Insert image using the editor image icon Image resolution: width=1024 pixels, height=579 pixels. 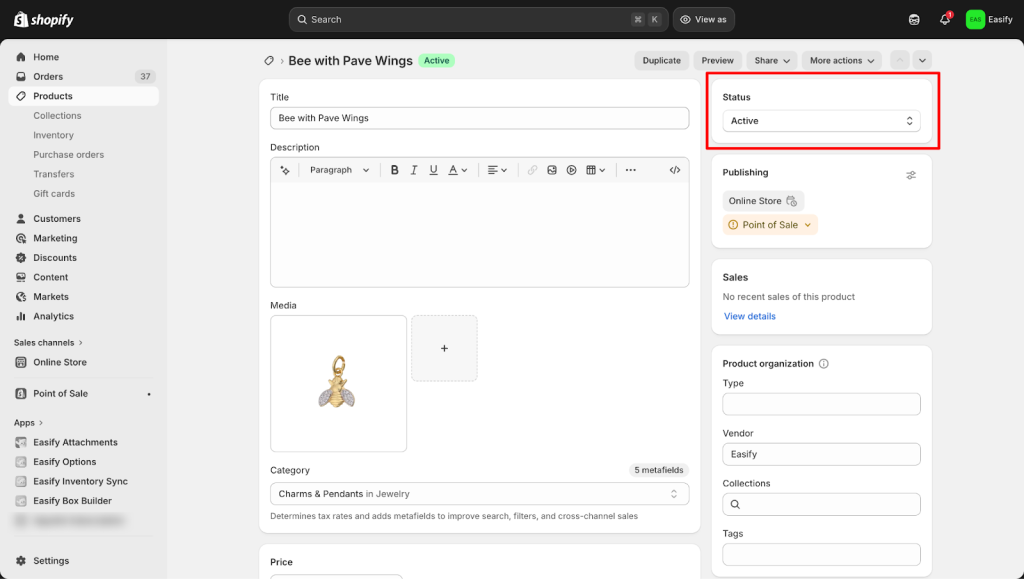(x=551, y=170)
